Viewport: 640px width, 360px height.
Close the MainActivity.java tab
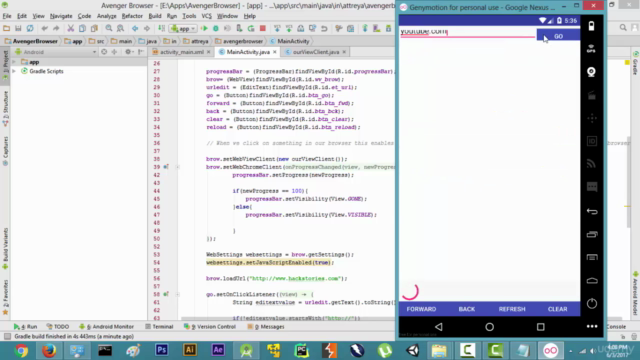pyautogui.click(x=274, y=52)
